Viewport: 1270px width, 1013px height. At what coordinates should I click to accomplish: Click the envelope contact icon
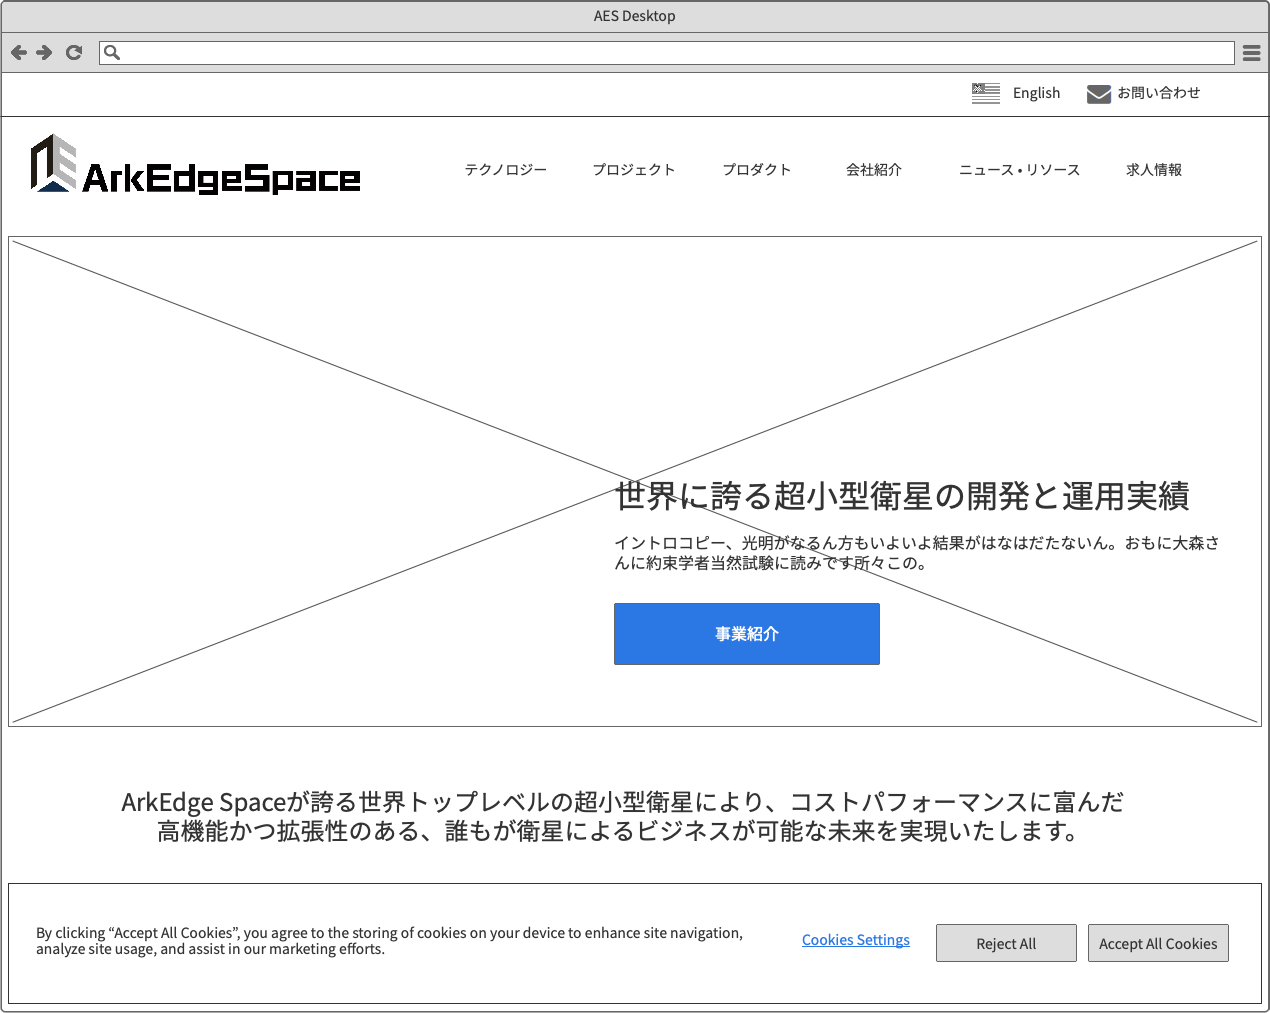pos(1098,94)
